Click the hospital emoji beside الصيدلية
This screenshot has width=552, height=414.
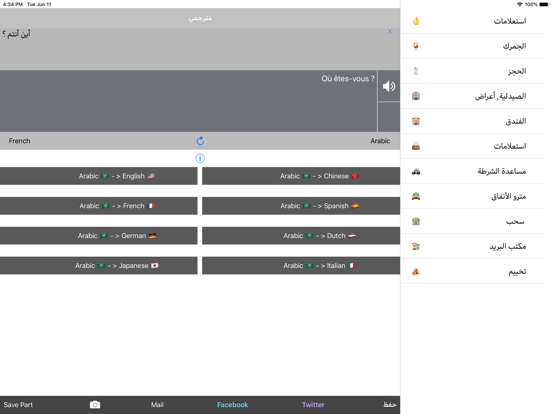tap(416, 96)
